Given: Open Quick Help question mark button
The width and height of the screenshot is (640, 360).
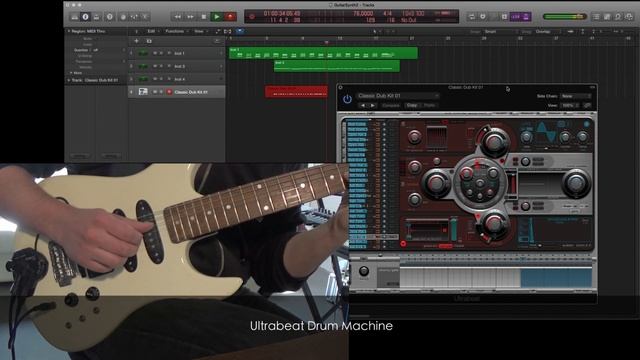Looking at the screenshot, I should pos(109,17).
